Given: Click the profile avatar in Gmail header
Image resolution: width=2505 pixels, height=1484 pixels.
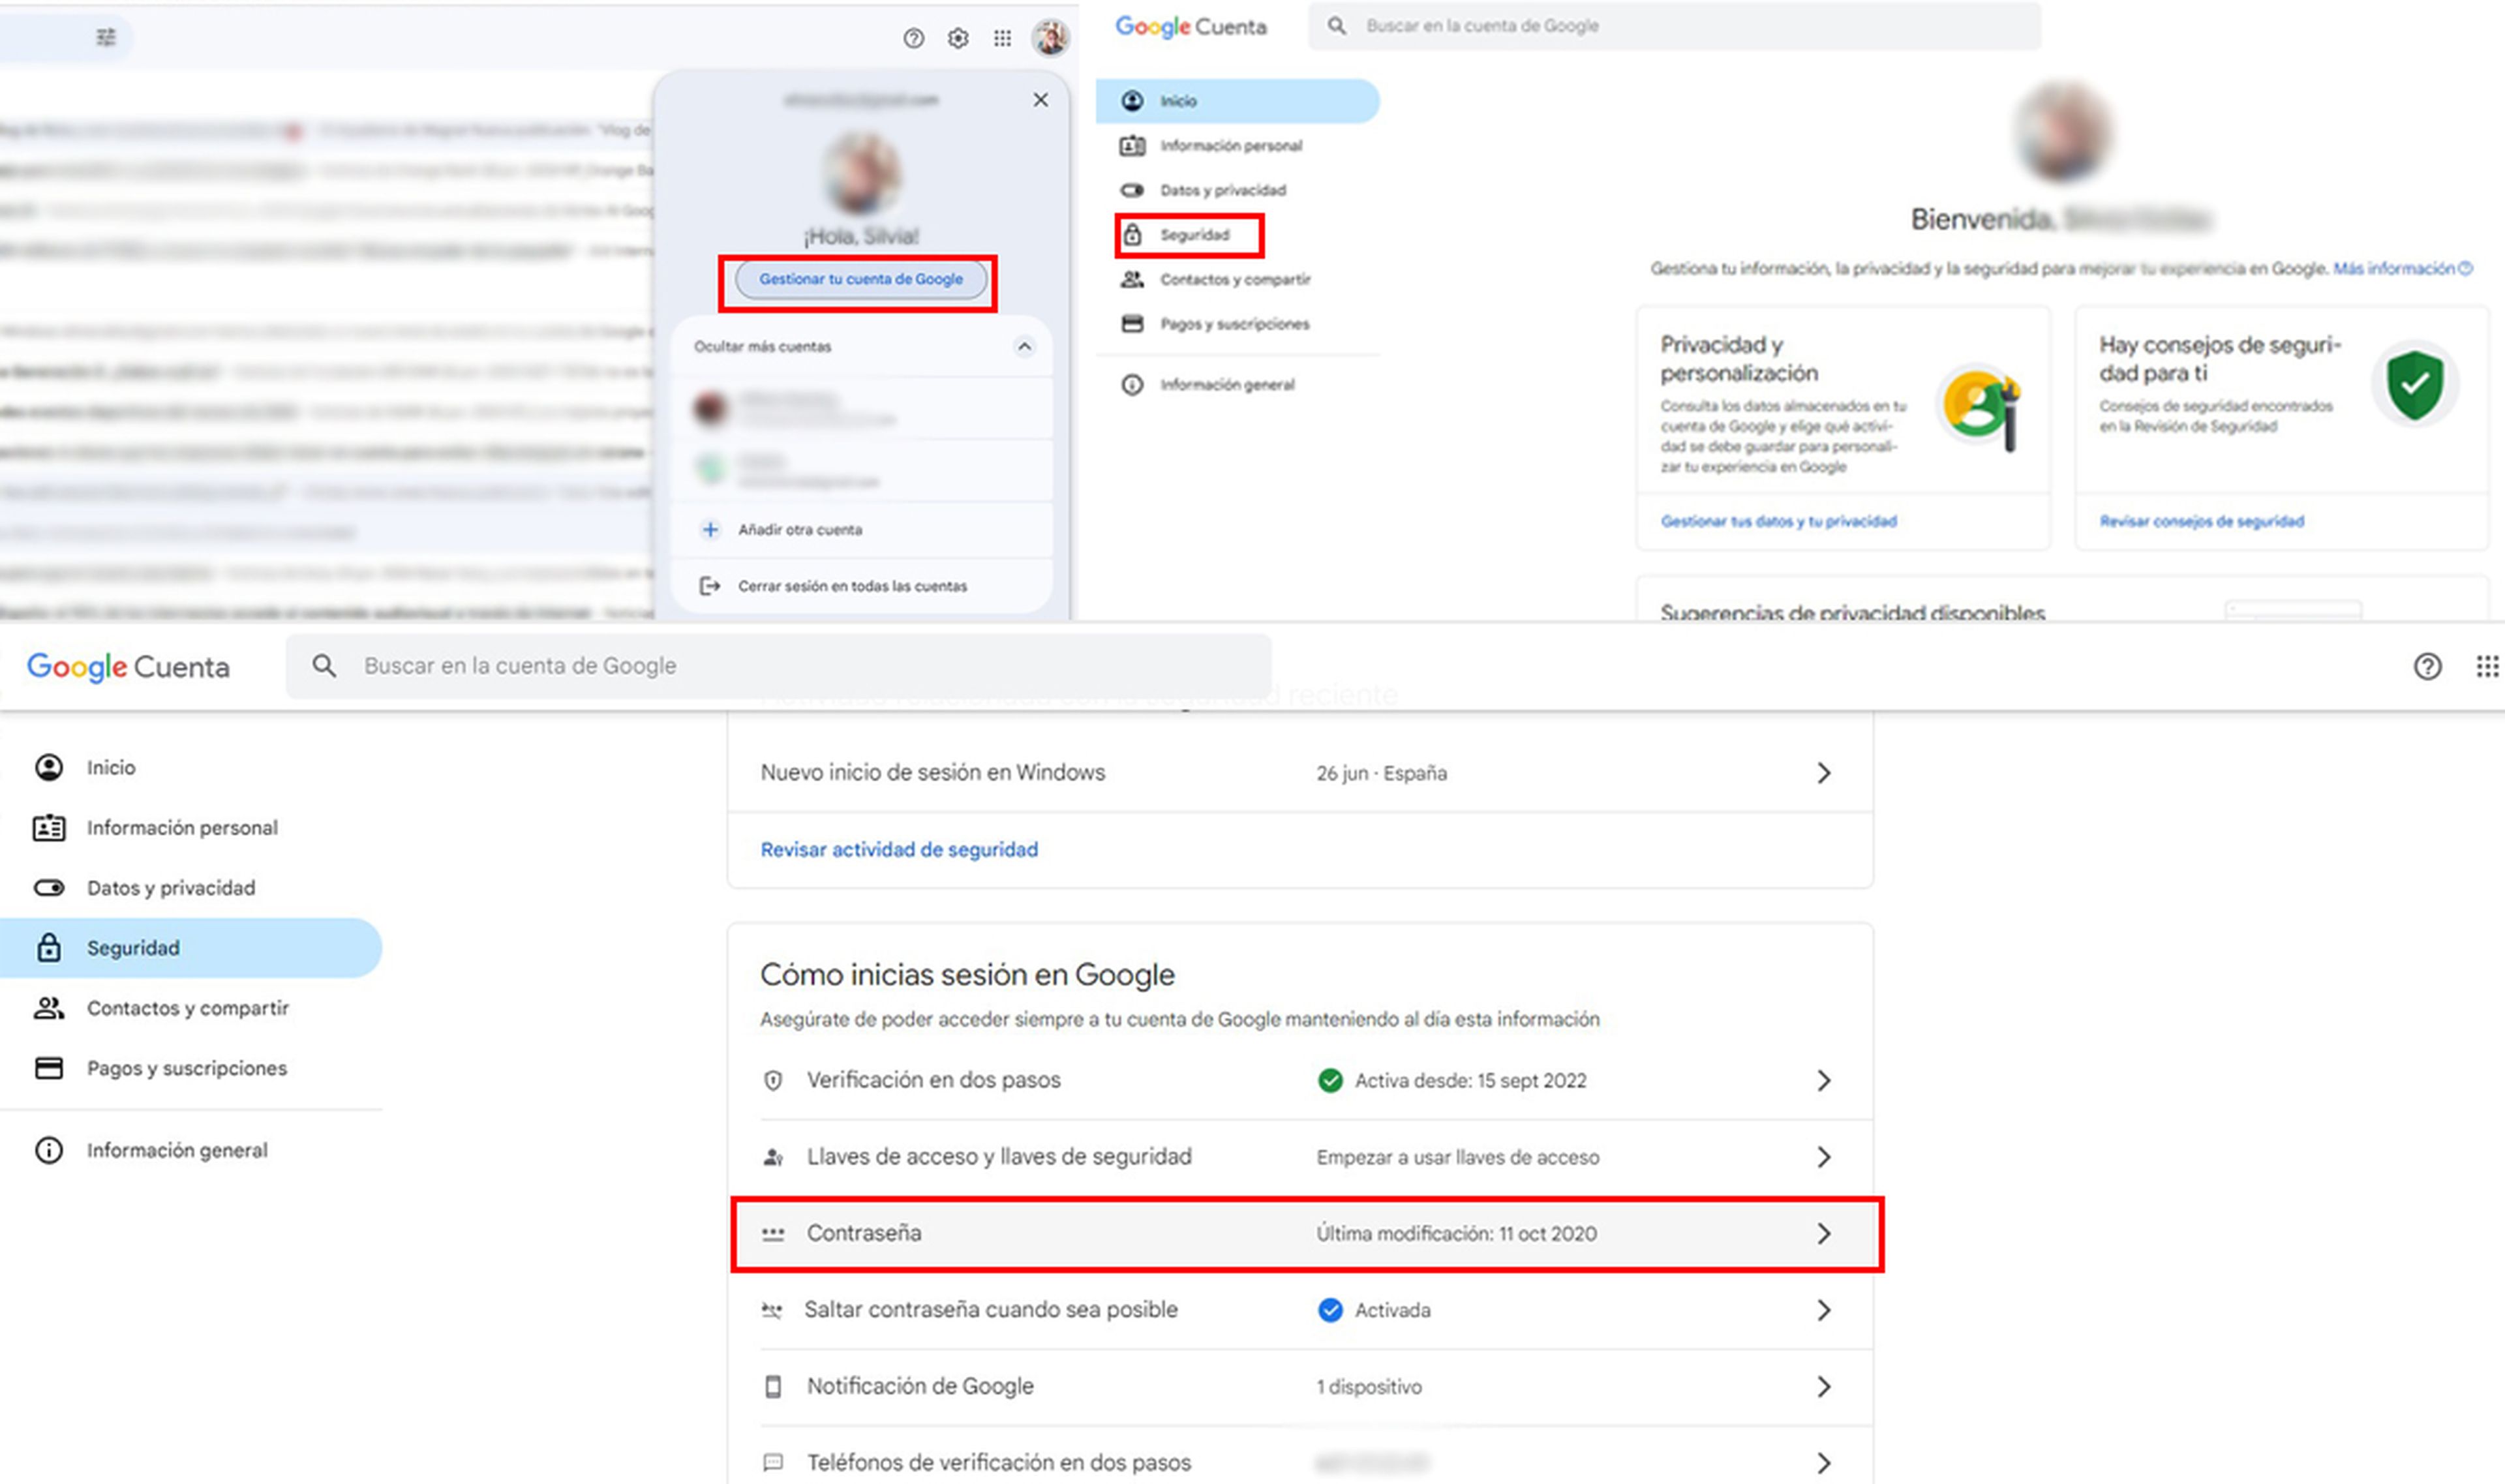Looking at the screenshot, I should (x=1050, y=38).
